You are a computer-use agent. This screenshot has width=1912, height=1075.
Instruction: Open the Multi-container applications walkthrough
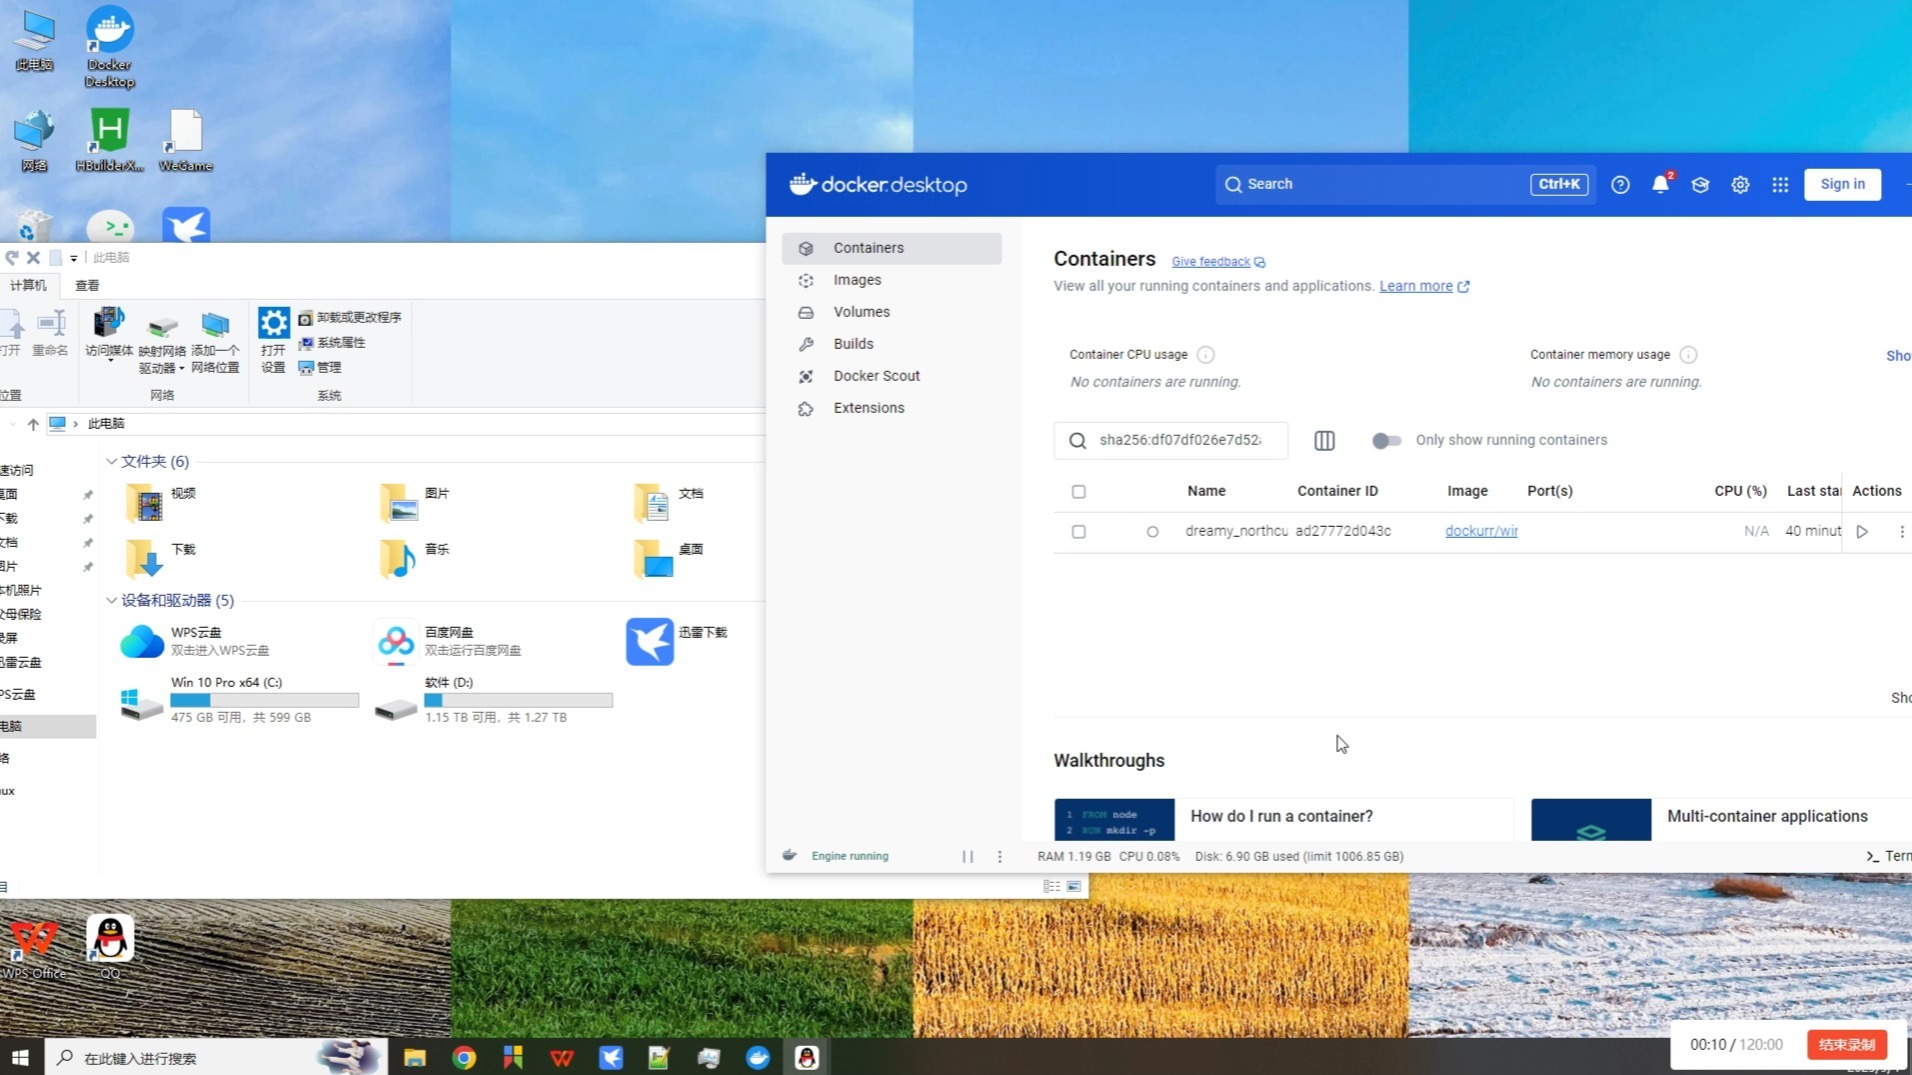[1720, 818]
